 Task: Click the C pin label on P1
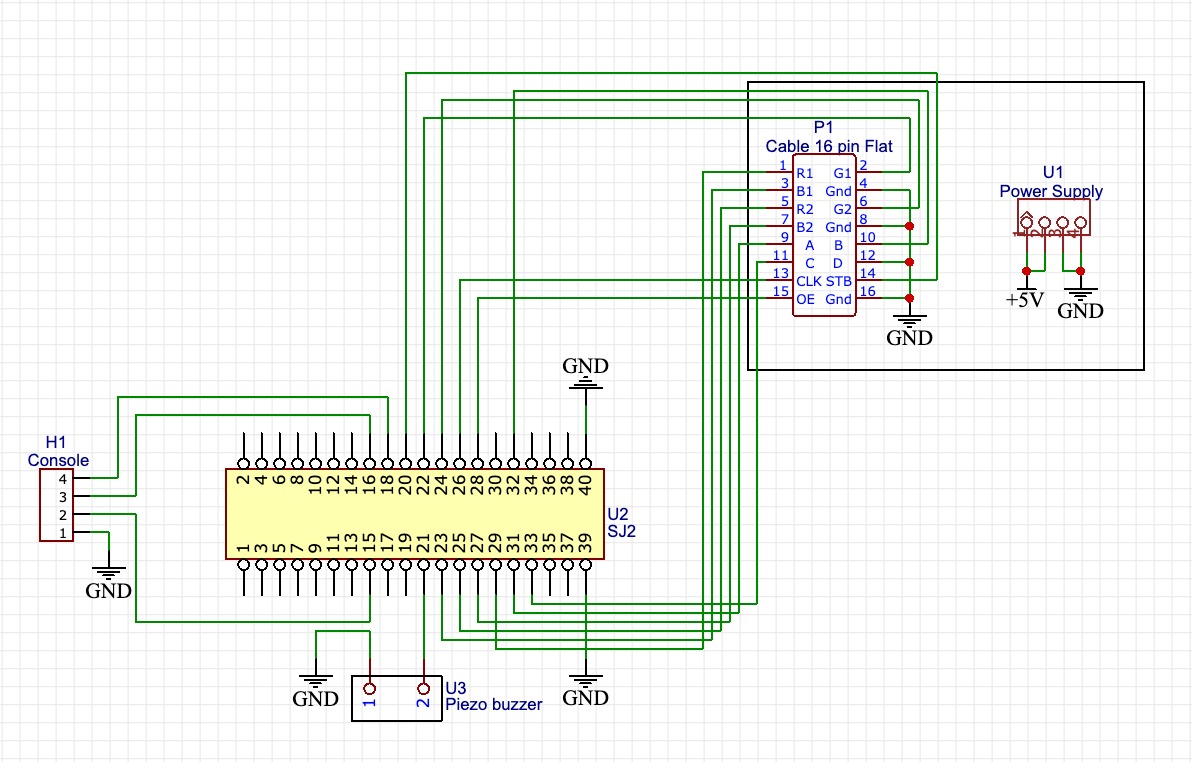pos(810,264)
